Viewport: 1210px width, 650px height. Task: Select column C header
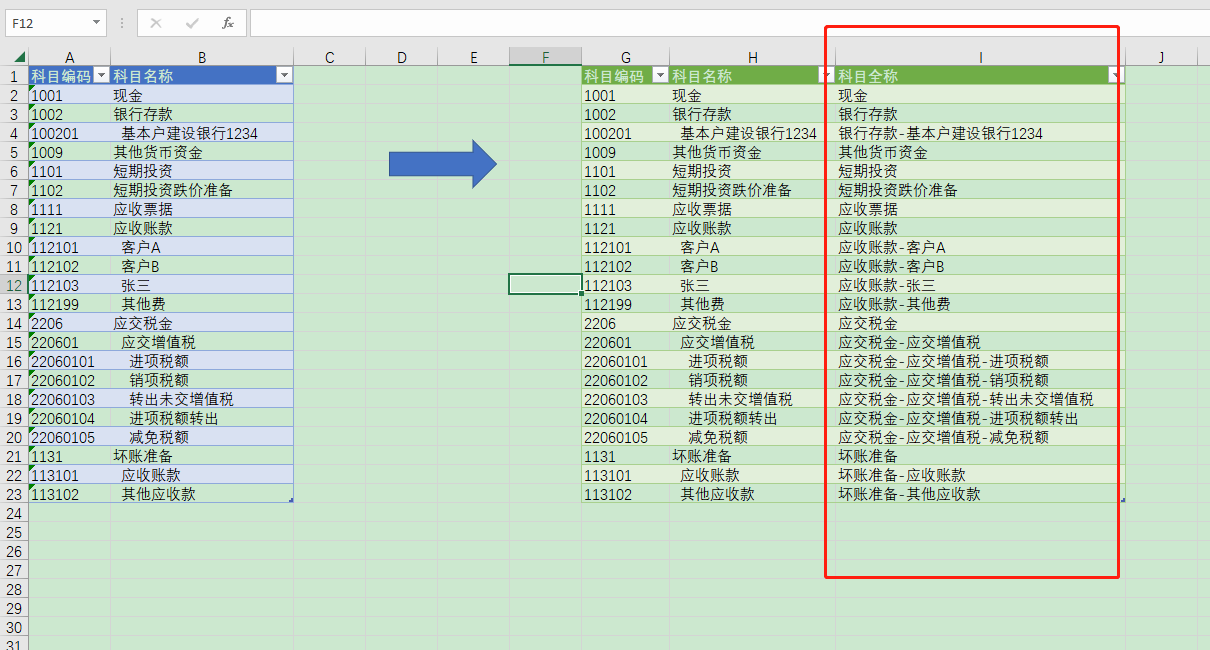coord(329,58)
